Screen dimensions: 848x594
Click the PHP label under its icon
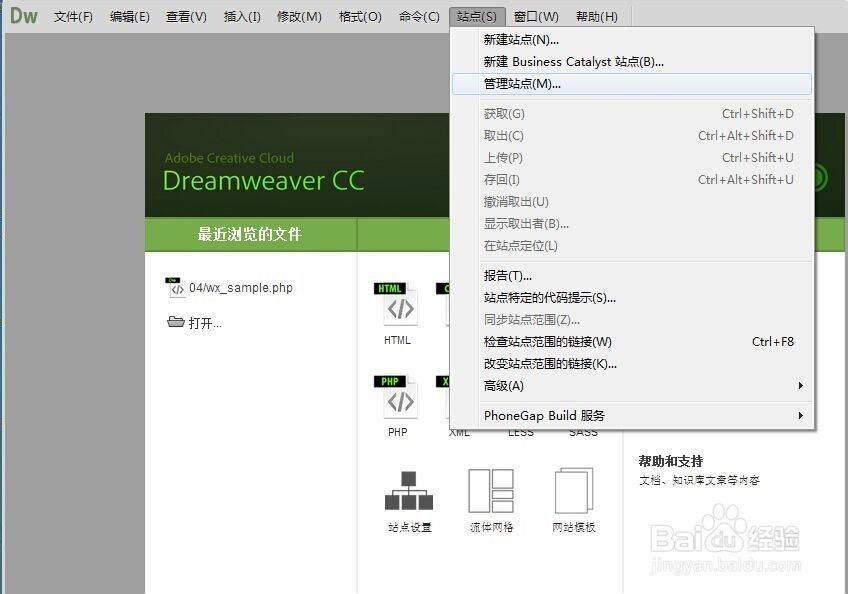pyautogui.click(x=398, y=432)
